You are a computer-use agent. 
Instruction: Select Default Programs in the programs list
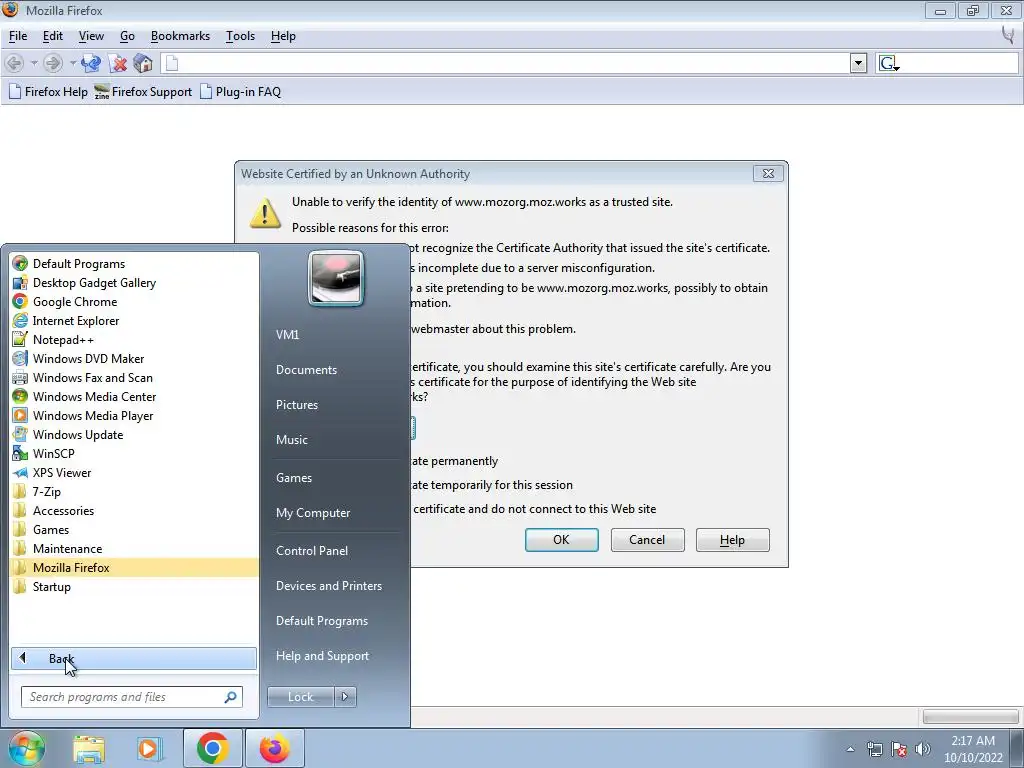134,264
